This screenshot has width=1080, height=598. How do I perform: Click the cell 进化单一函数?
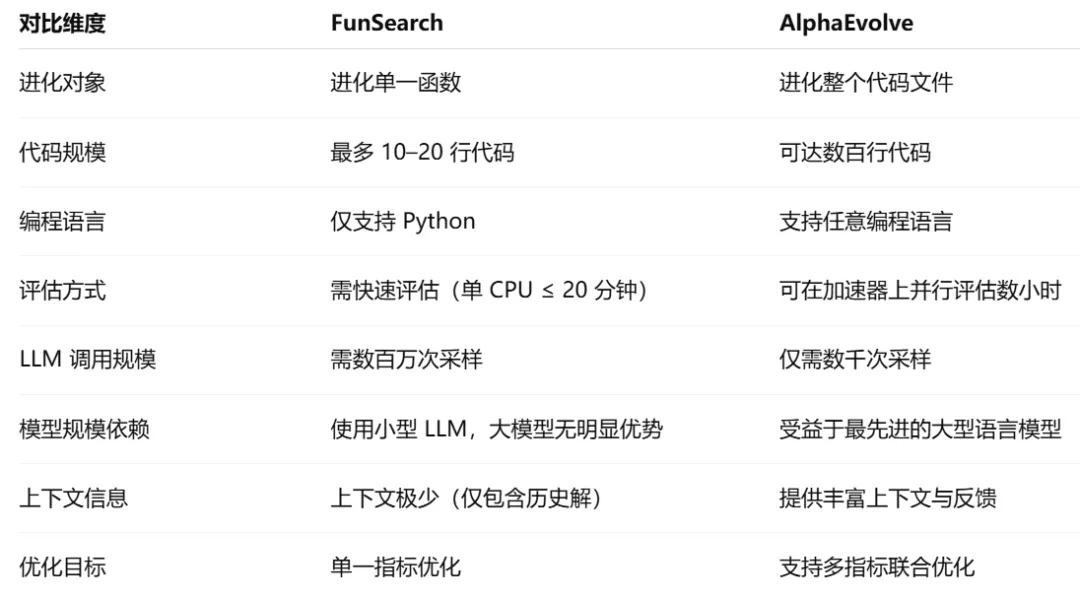395,83
